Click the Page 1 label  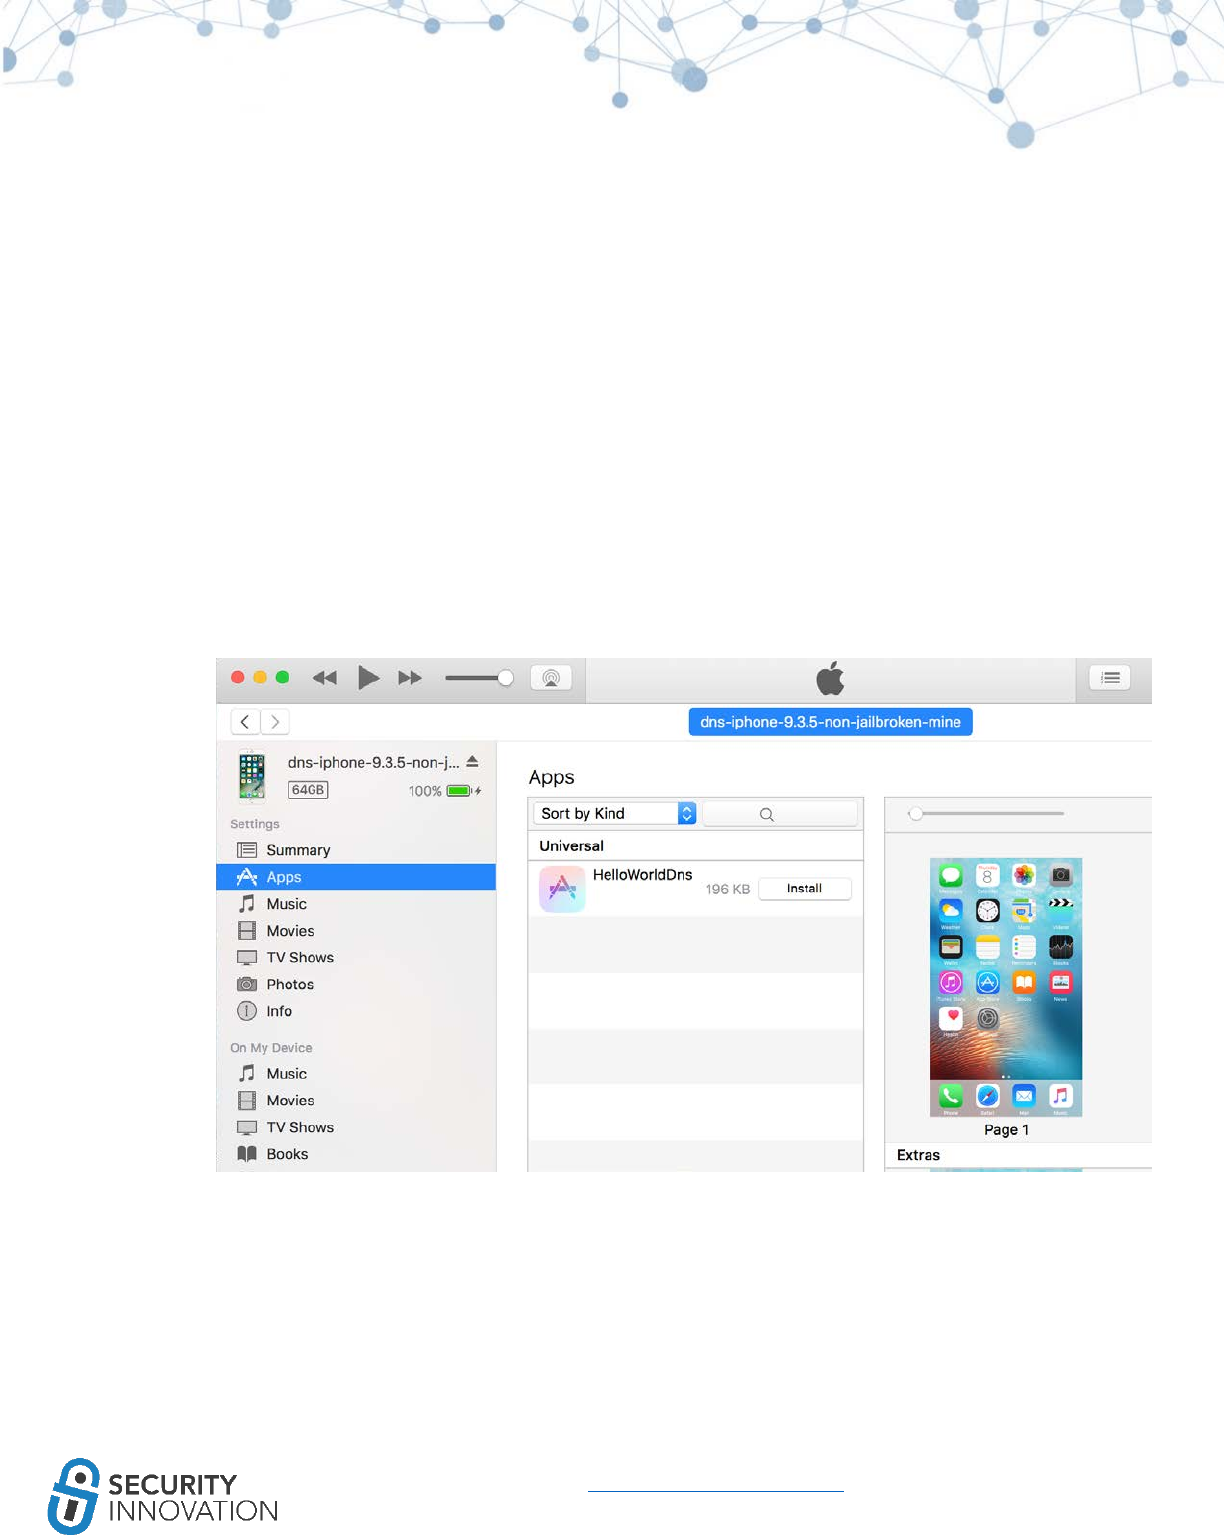[1006, 1130]
